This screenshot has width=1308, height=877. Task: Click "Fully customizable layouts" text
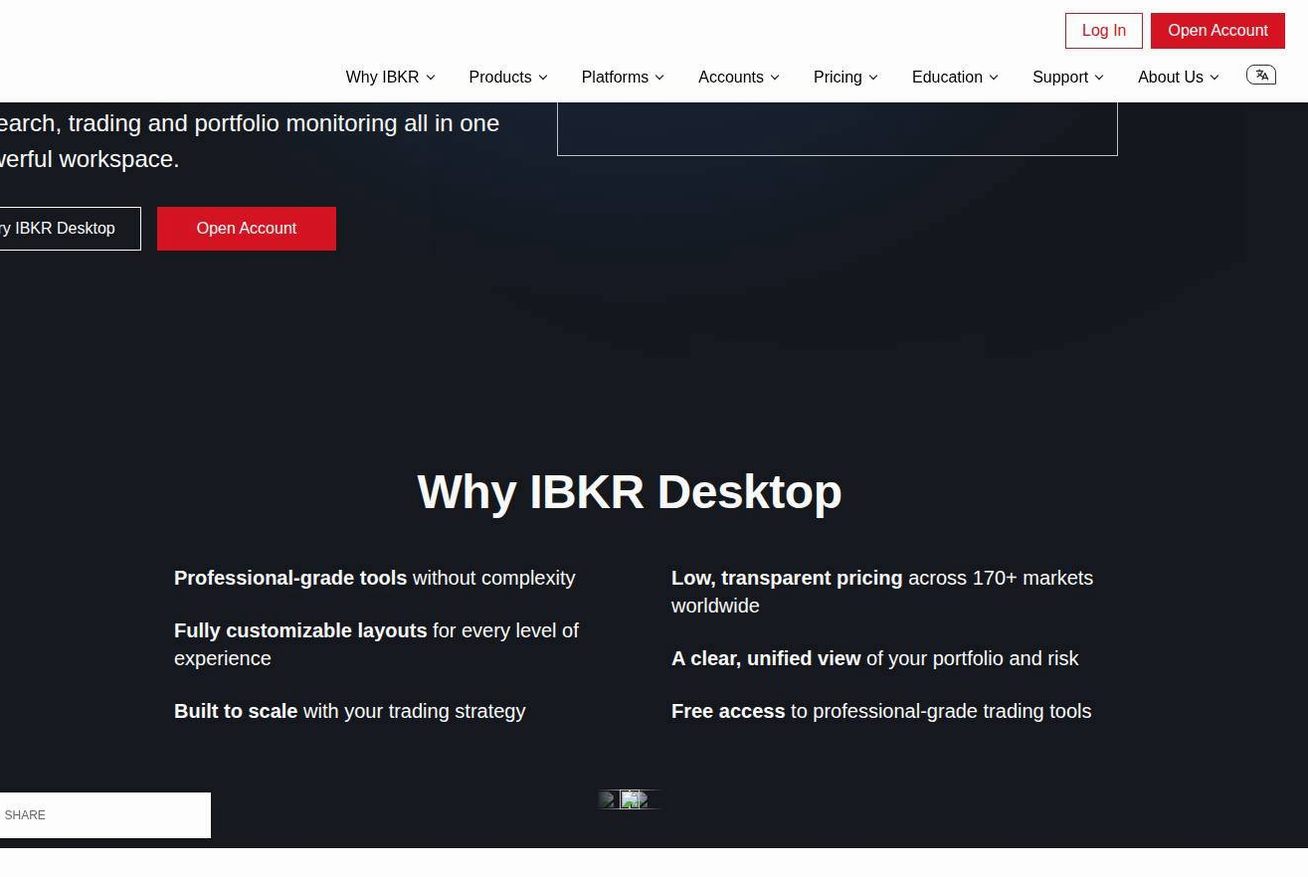tap(300, 631)
